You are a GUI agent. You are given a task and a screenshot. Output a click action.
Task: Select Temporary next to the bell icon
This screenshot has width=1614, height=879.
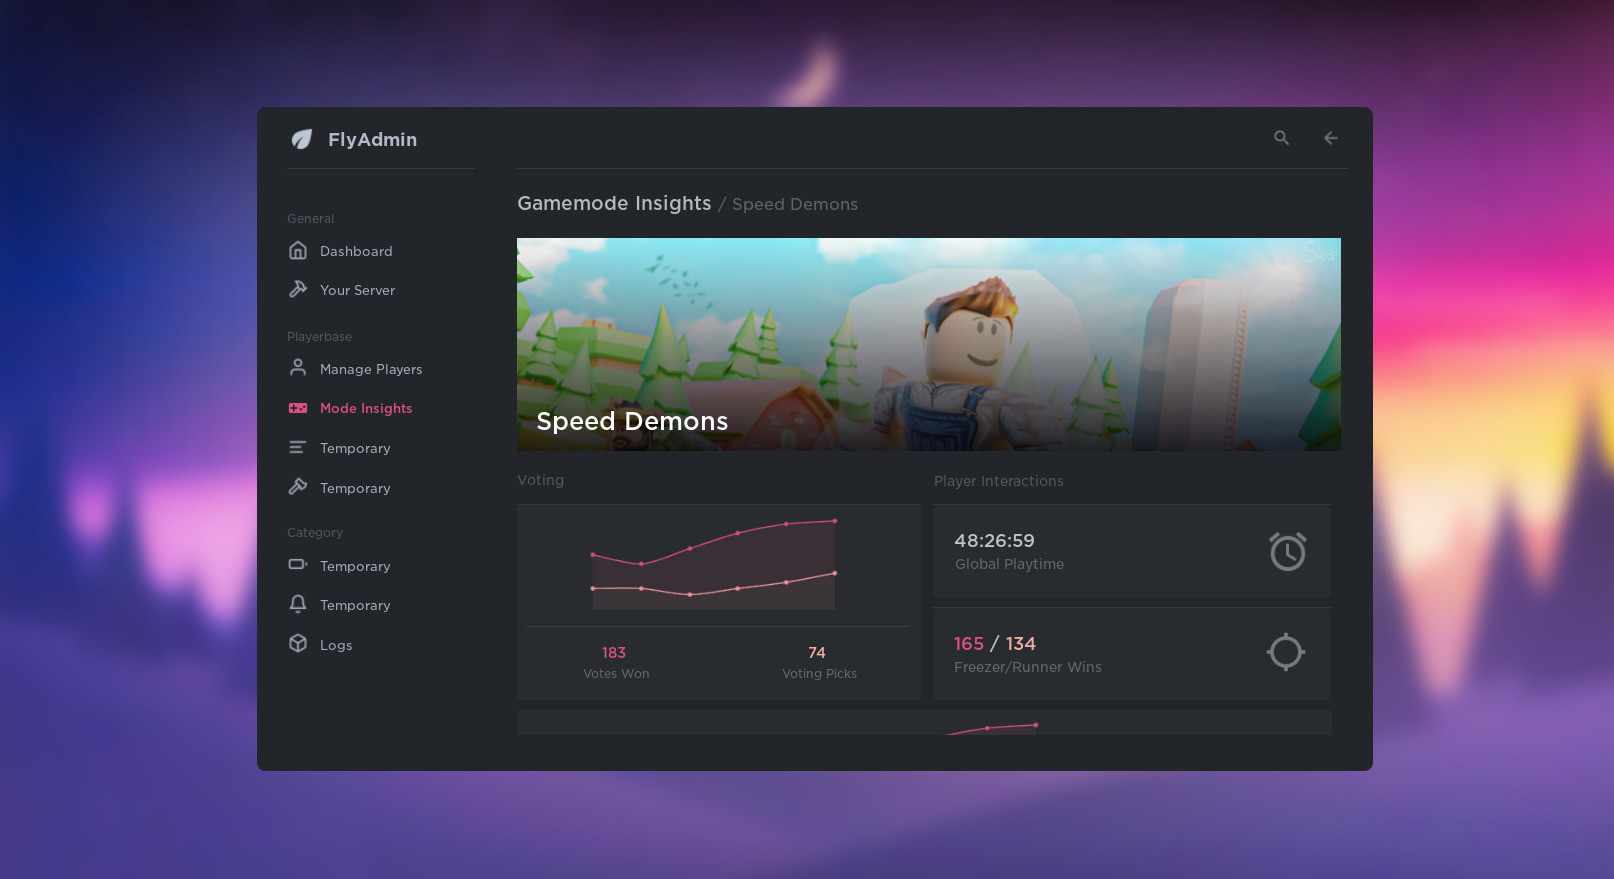[355, 605]
